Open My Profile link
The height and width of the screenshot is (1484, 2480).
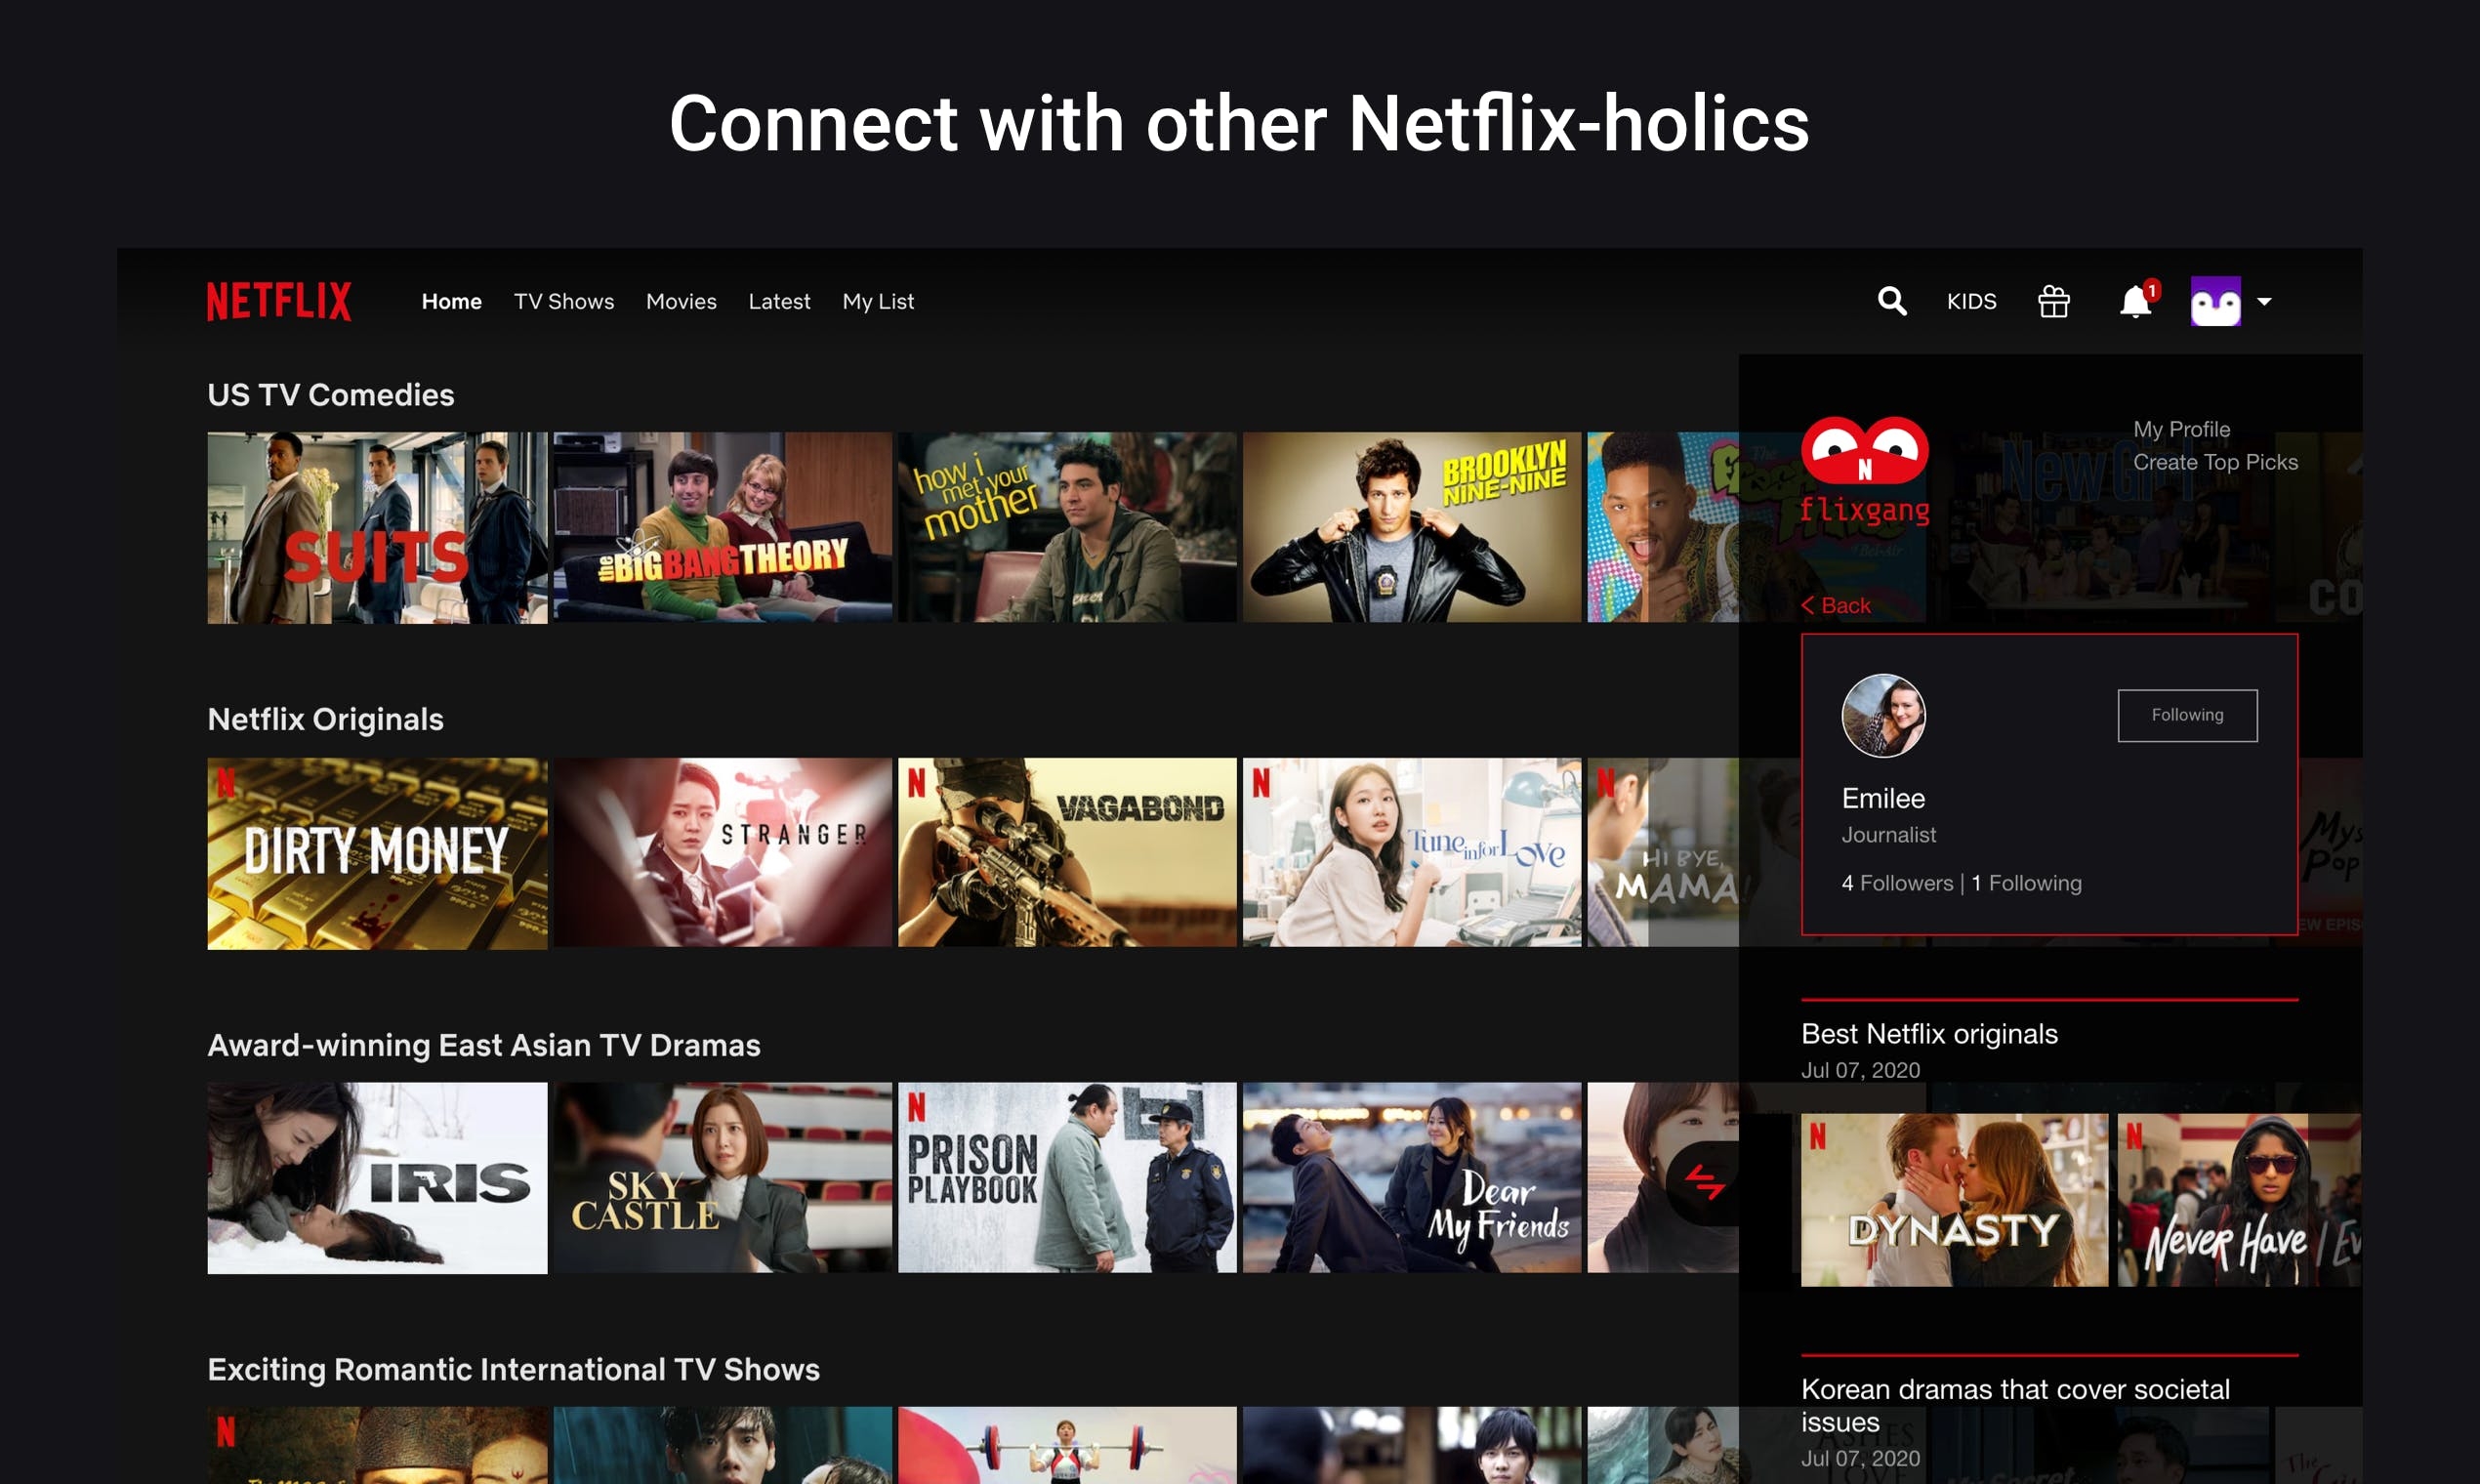(x=2181, y=429)
